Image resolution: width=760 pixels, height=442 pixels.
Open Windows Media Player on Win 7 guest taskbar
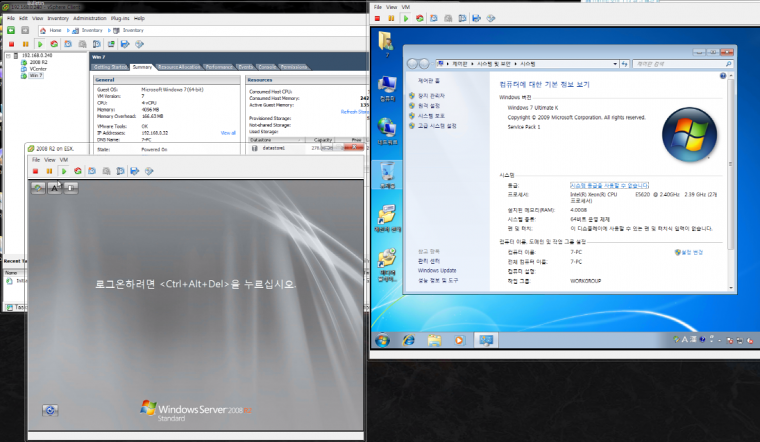point(459,340)
